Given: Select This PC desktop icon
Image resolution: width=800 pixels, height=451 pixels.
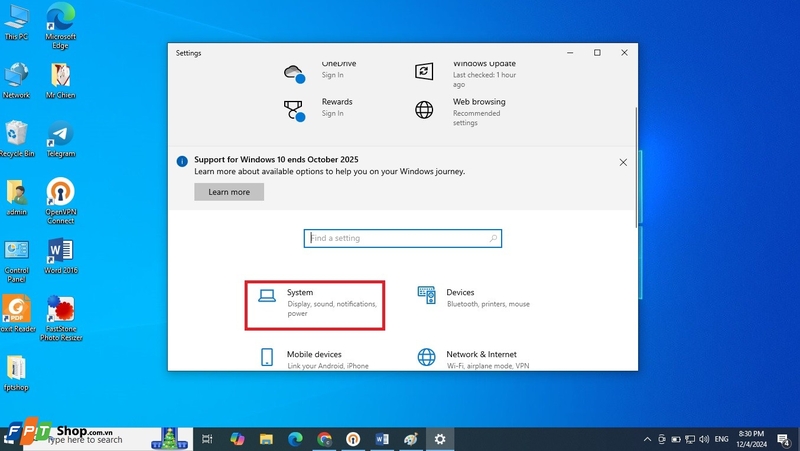Looking at the screenshot, I should pos(16,21).
